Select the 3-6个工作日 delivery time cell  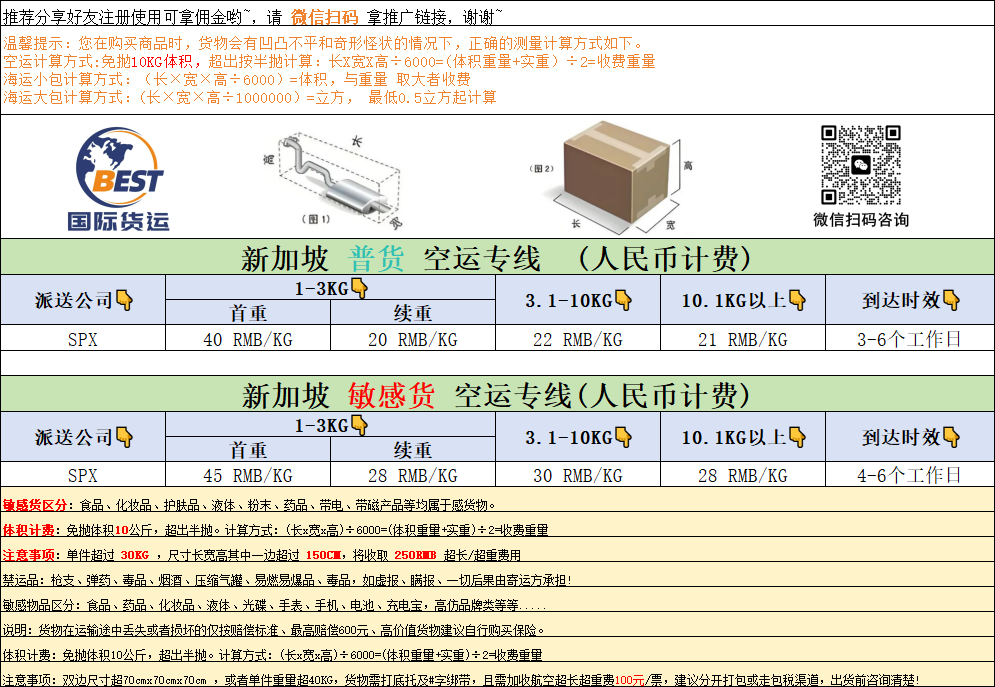(x=909, y=340)
